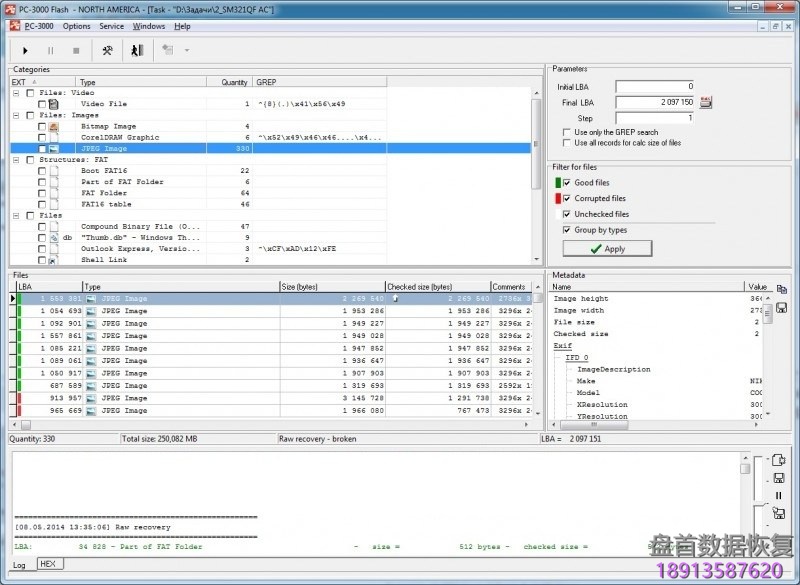
Task: Click the pause log icon beside log panel
Action: [x=778, y=495]
